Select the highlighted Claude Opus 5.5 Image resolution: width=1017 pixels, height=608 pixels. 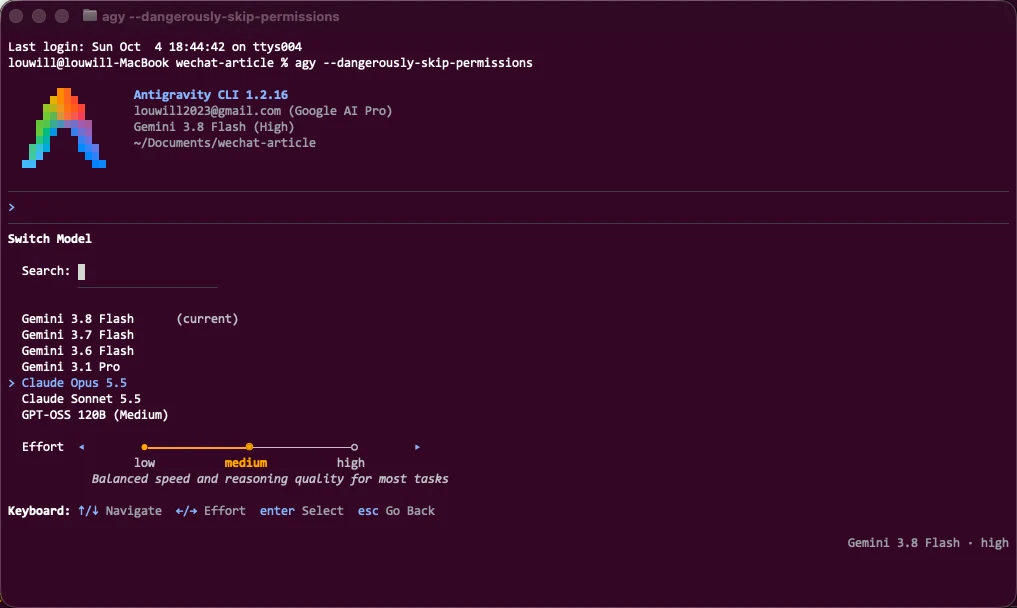point(74,383)
